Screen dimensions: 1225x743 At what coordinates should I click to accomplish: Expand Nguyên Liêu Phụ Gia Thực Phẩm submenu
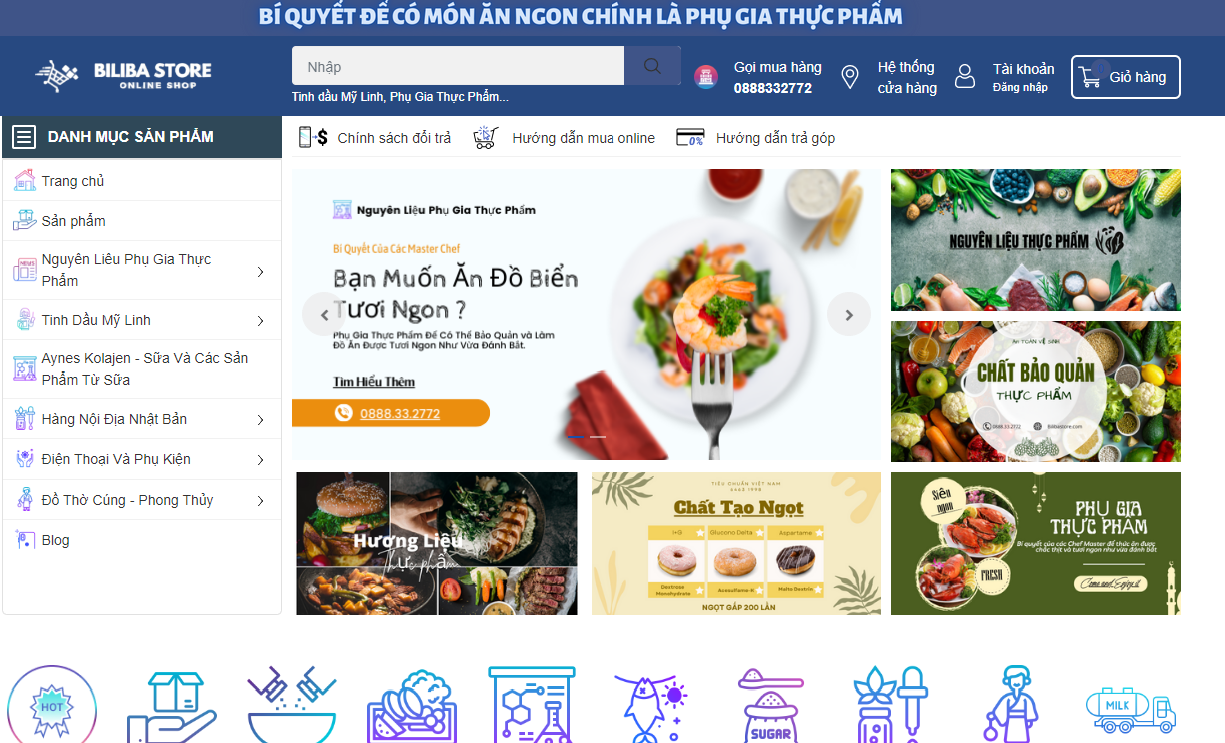[x=260, y=272]
